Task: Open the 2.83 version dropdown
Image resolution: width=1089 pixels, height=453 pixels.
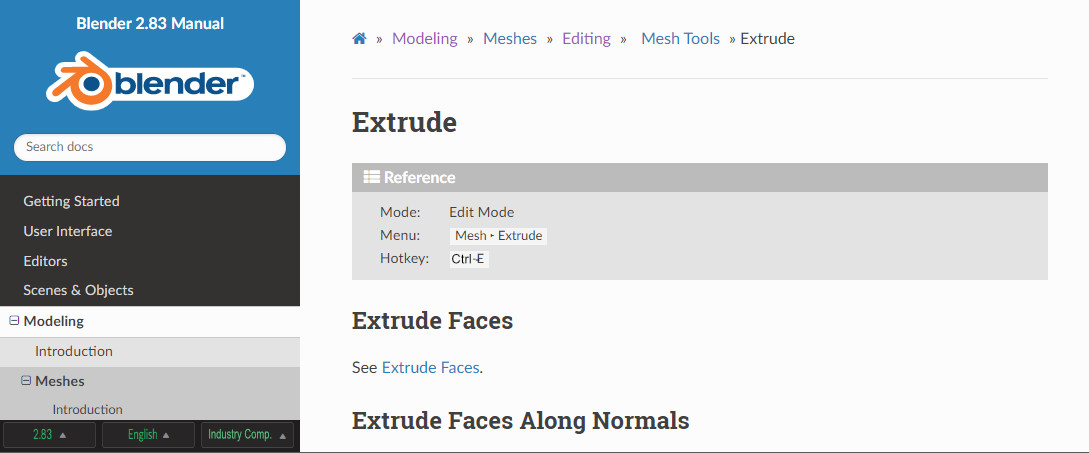Action: point(49,435)
